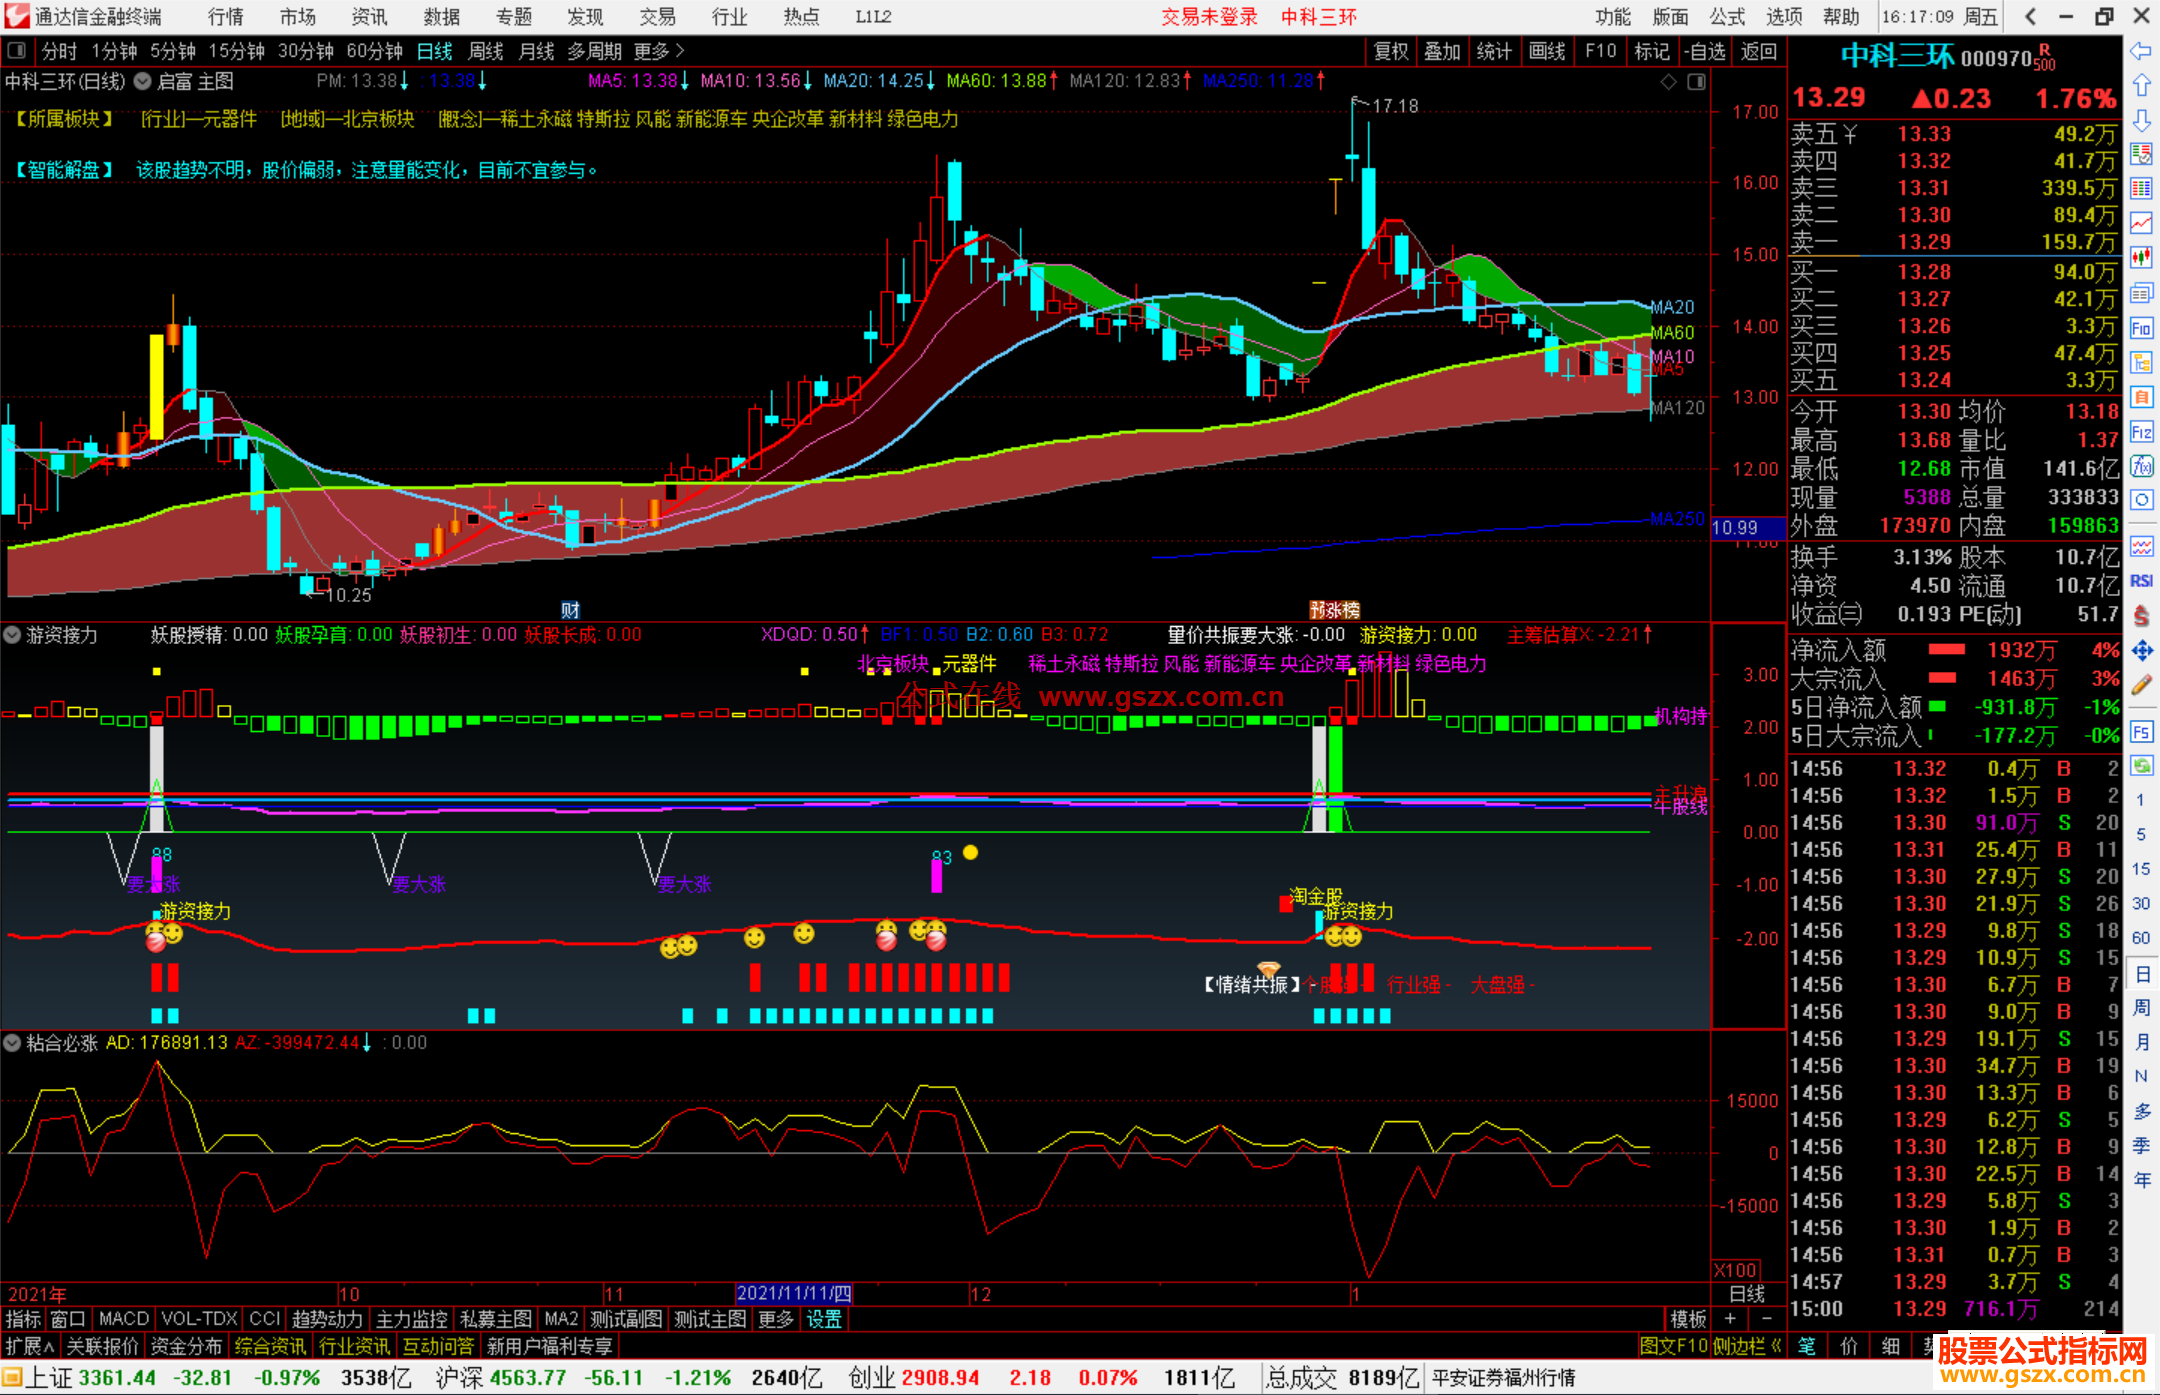The height and width of the screenshot is (1395, 2160).
Task: Click the orange document icon in the right sidebar
Action: [2141, 397]
